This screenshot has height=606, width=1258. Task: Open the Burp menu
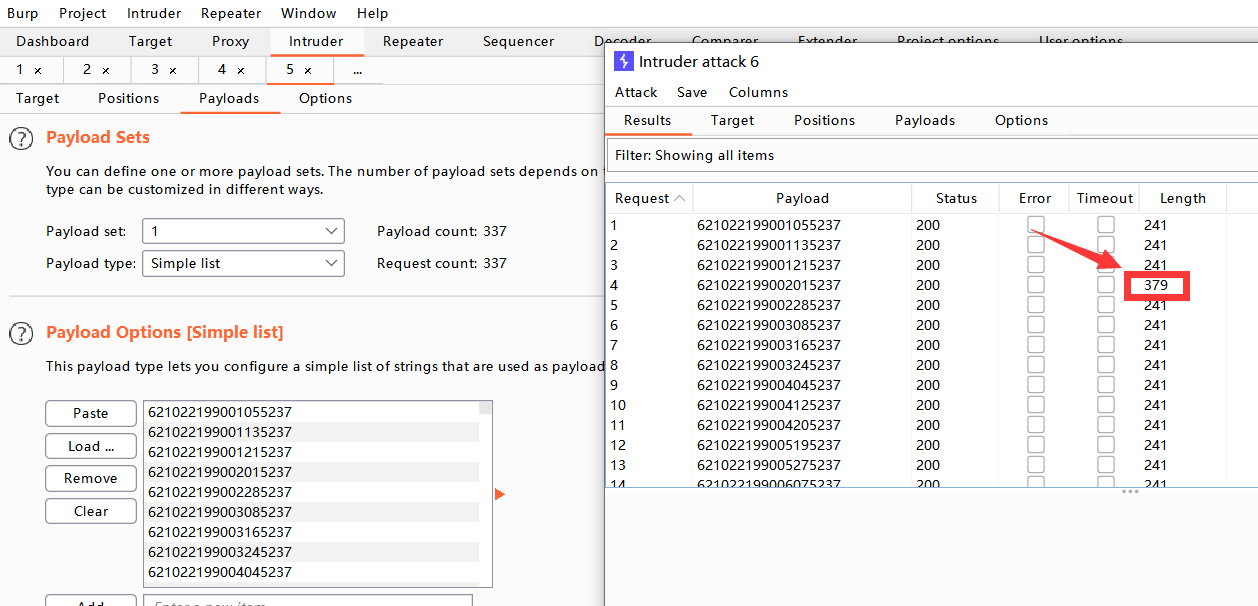pyautogui.click(x=23, y=13)
